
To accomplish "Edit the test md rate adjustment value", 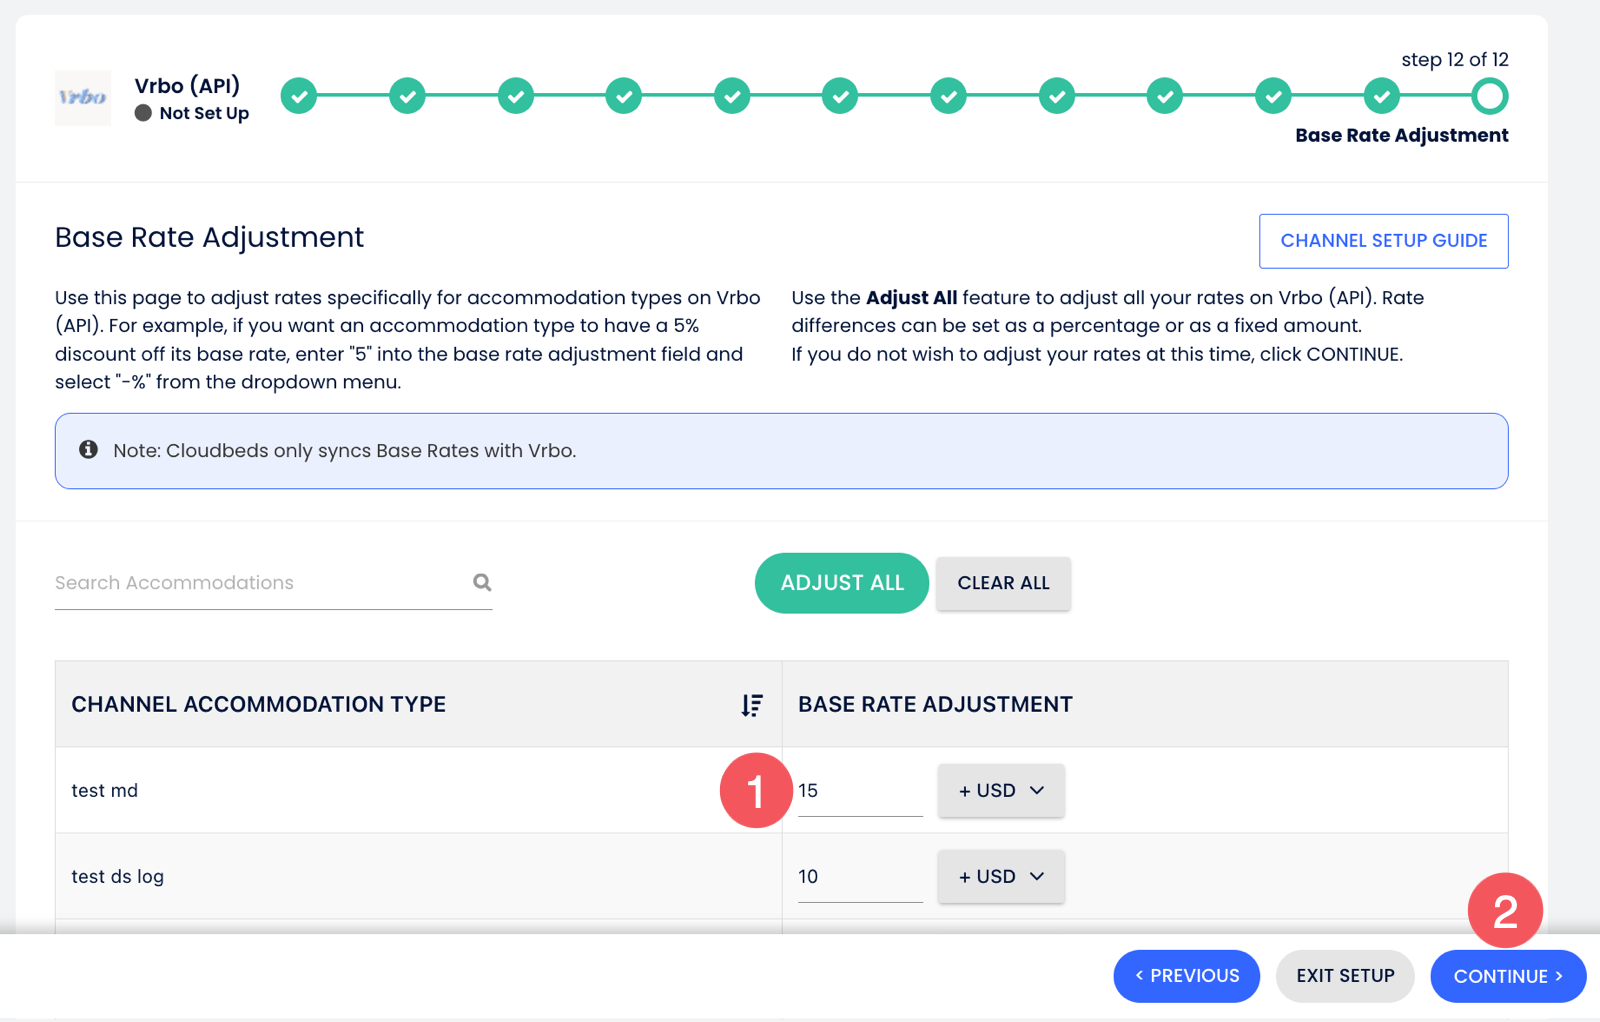I will tap(860, 791).
